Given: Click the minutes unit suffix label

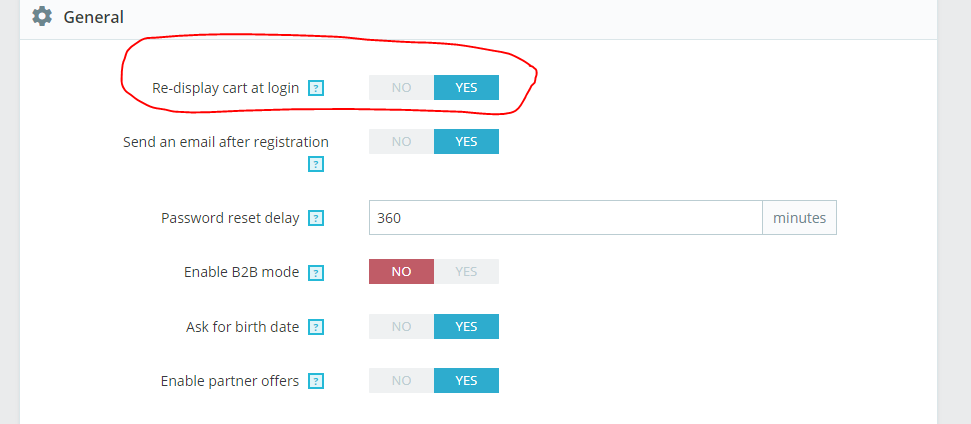Looking at the screenshot, I should click(x=799, y=218).
